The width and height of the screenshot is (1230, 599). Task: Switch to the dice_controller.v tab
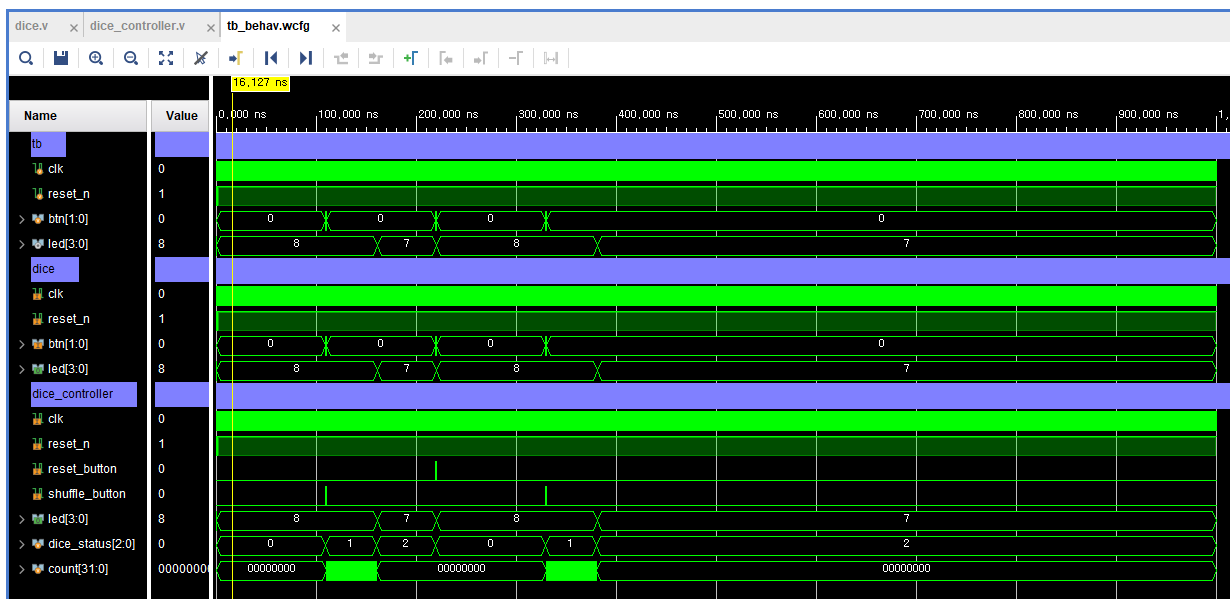136,26
